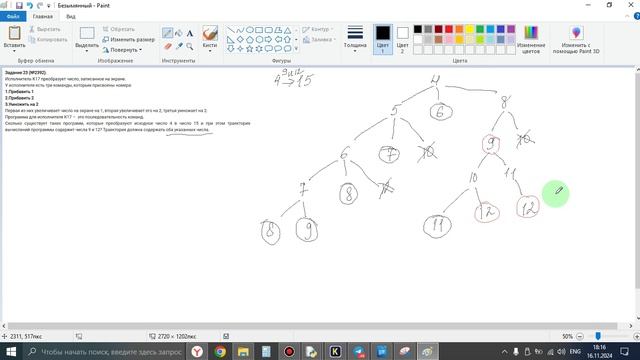Collapse the ribbon with chevron
The height and width of the screenshot is (360, 640).
click(627, 16)
